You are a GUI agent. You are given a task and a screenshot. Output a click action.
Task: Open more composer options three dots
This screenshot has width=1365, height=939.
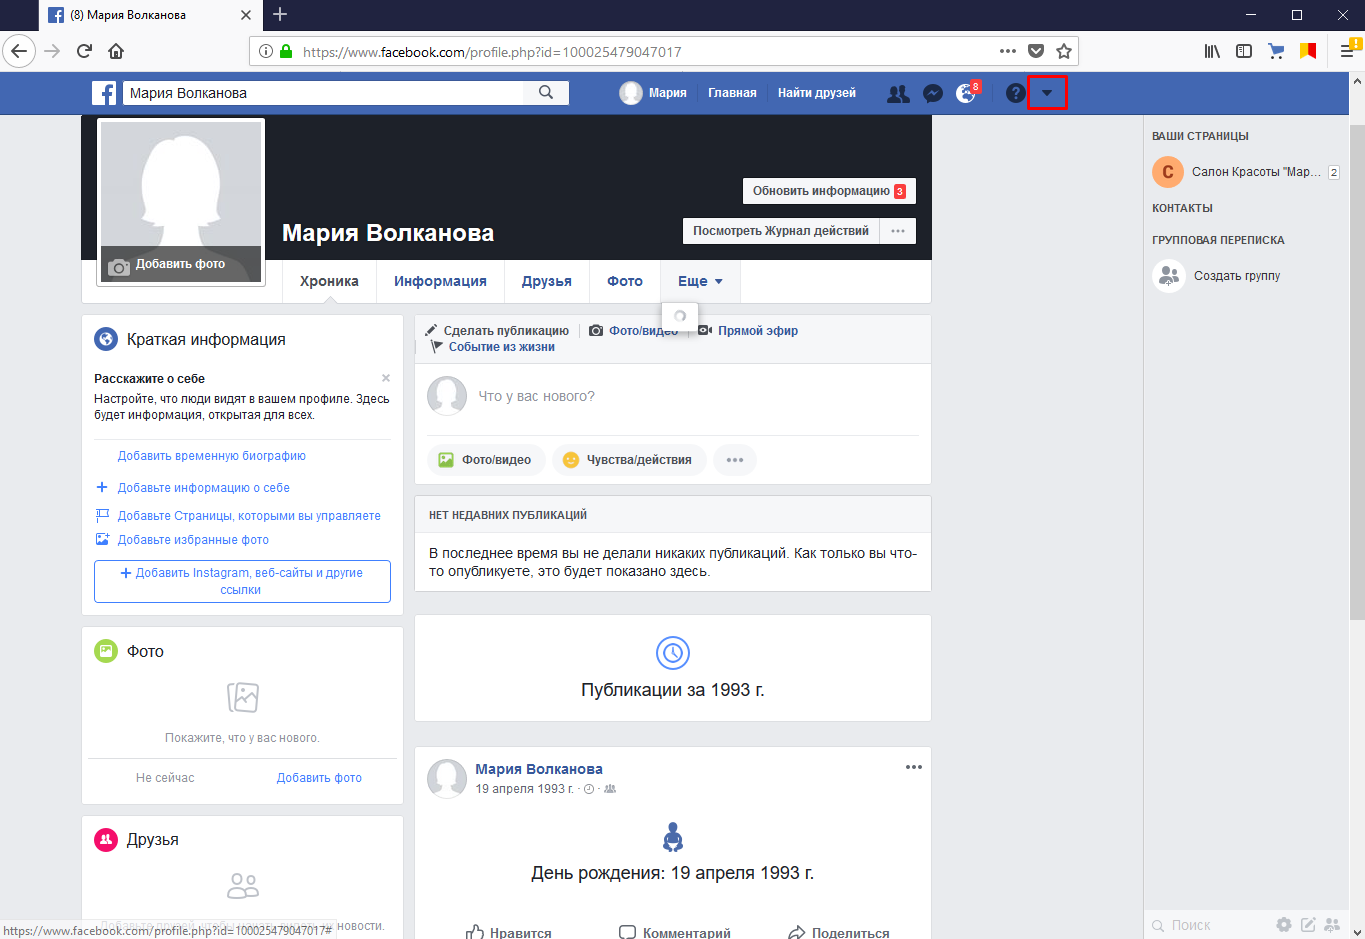tap(735, 460)
